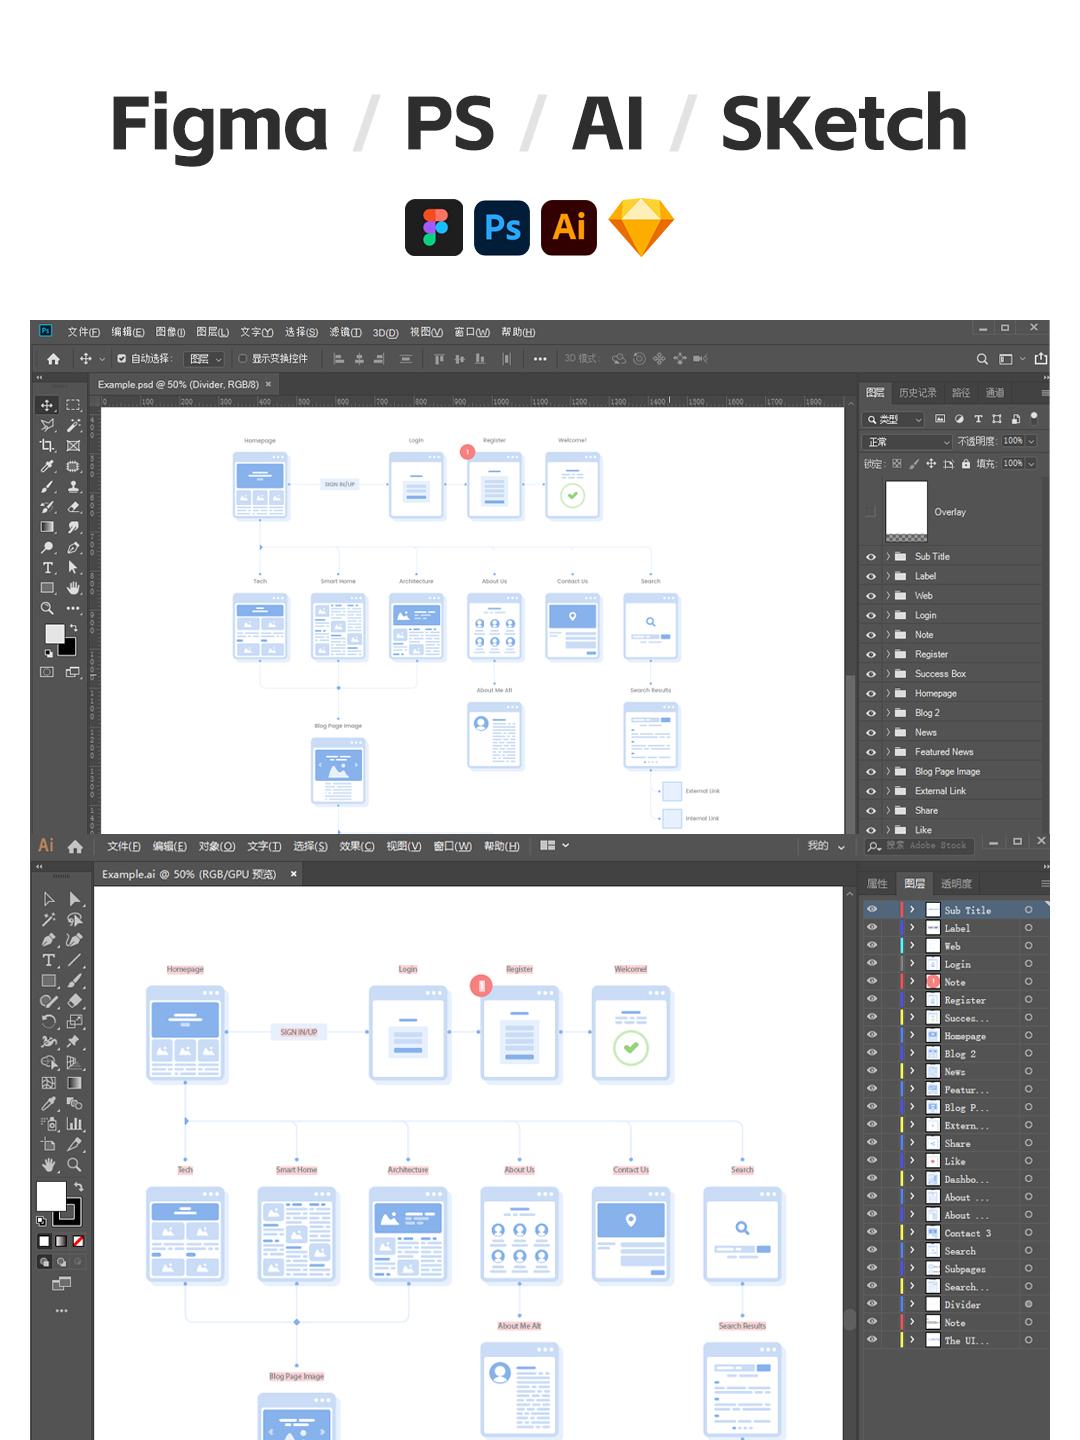This screenshot has width=1080, height=1440.
Task: Click the 搜索 Adobe Stock search field
Action: 926,846
